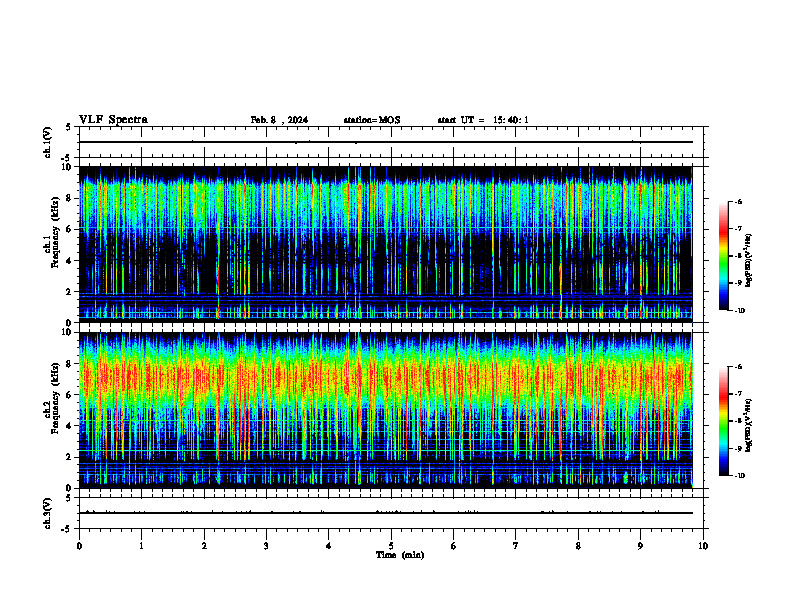
Task: Click the "VLF Spectra" plot title
Action: pyautogui.click(x=113, y=120)
